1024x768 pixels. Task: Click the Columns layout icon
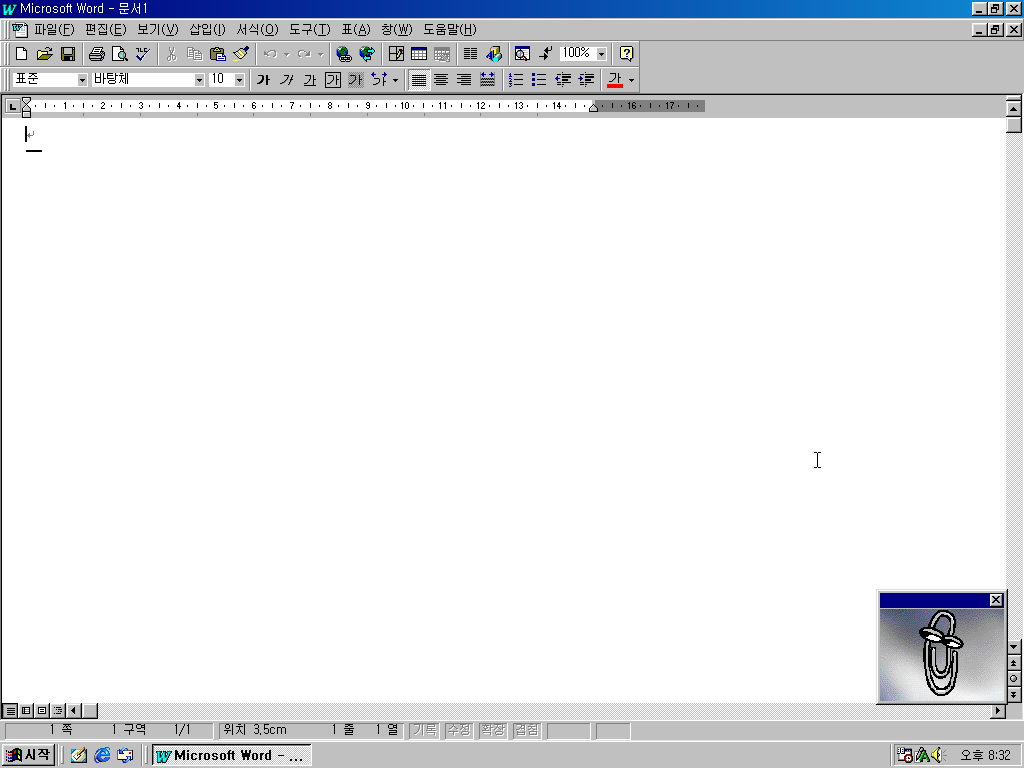(470, 54)
